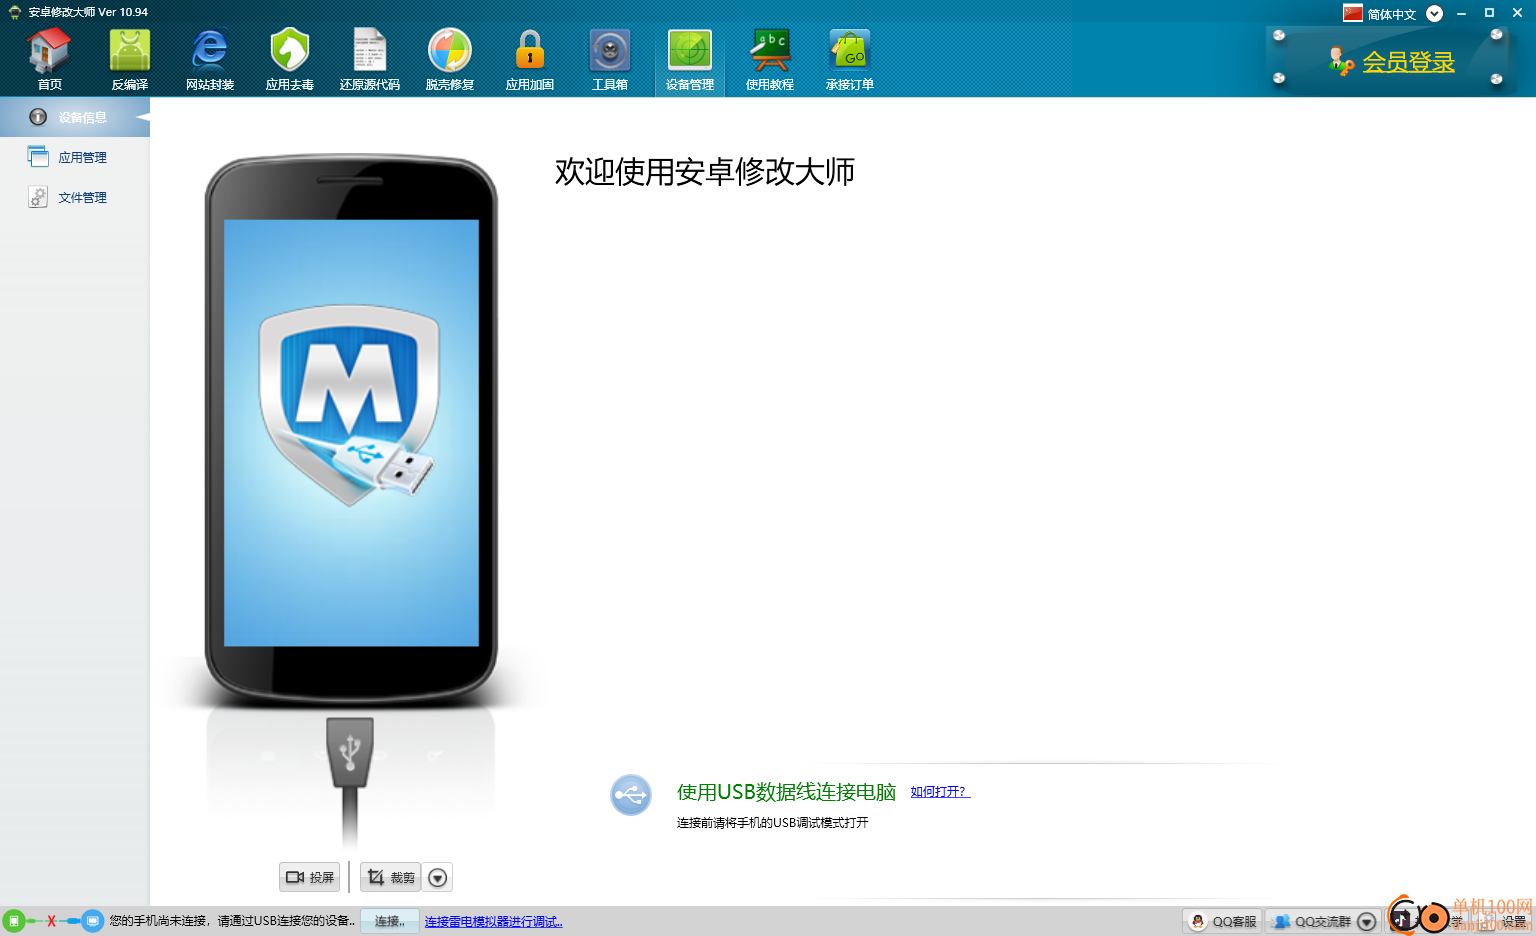Open the 应用去毒 virus removal tool
Viewport: 1536px width, 936px height.
(290, 59)
